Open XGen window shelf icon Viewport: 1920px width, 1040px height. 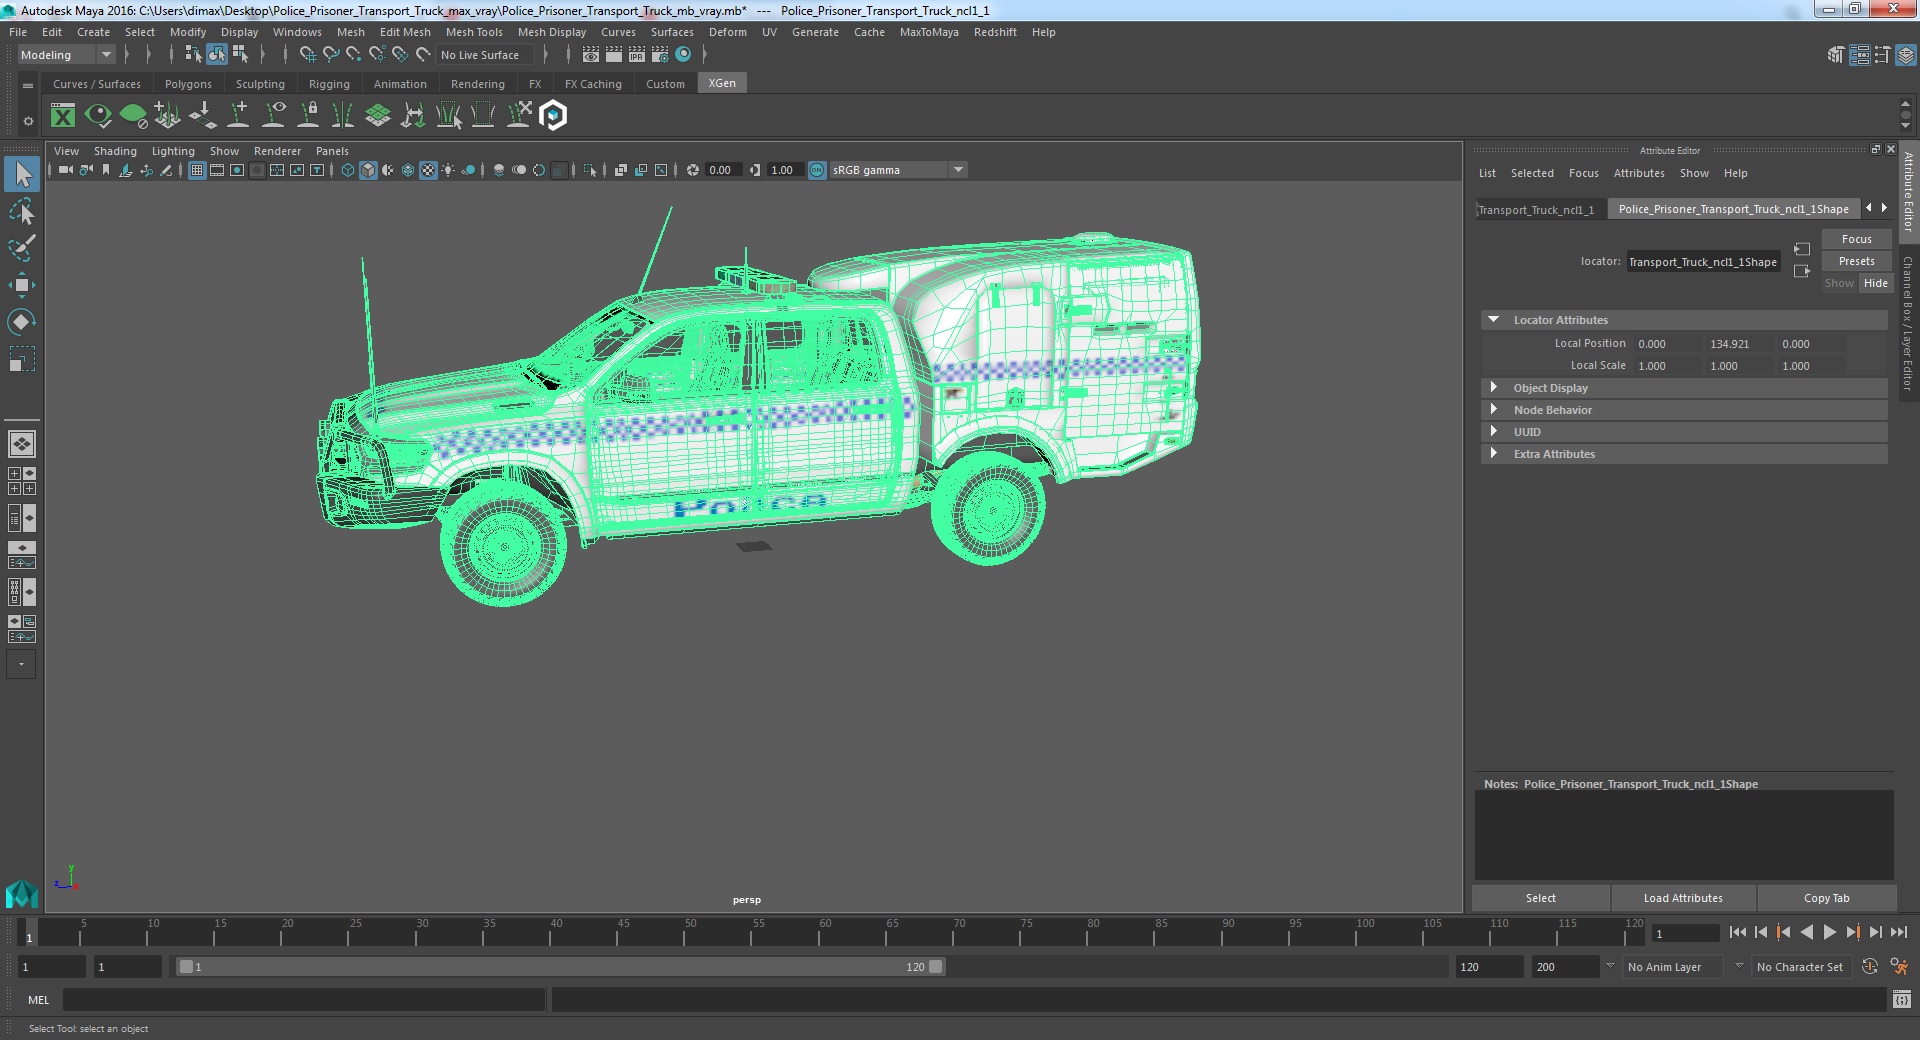pyautogui.click(x=63, y=116)
